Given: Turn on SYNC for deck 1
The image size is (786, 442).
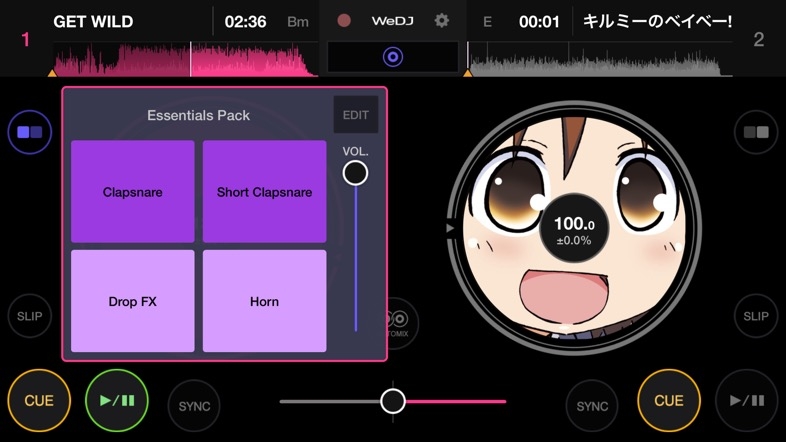Looking at the screenshot, I should coord(194,406).
